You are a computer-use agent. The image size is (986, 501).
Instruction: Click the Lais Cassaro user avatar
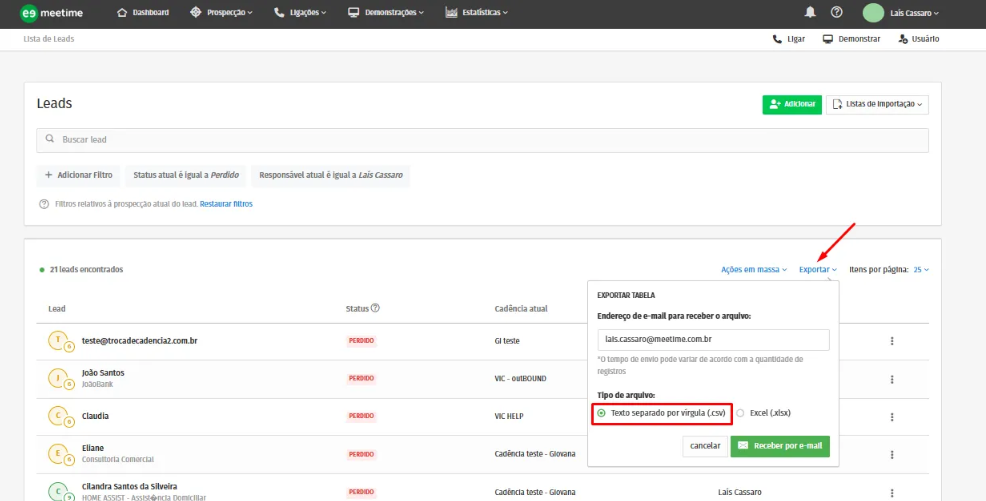873,13
